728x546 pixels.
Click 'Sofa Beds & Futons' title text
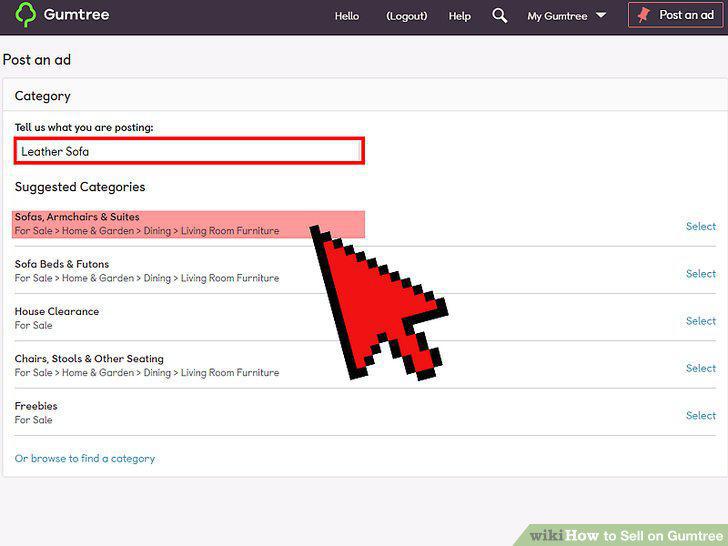click(x=62, y=264)
